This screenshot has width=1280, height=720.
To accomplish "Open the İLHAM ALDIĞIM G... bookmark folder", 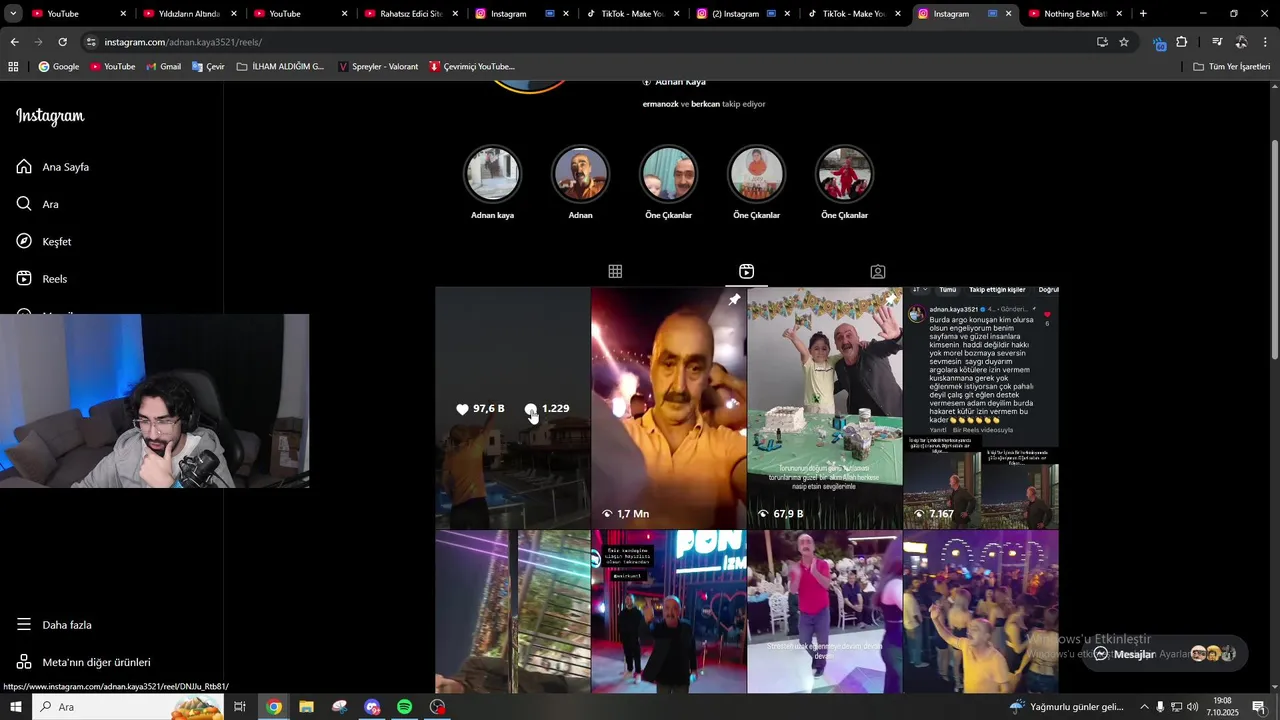I will pyautogui.click(x=281, y=66).
